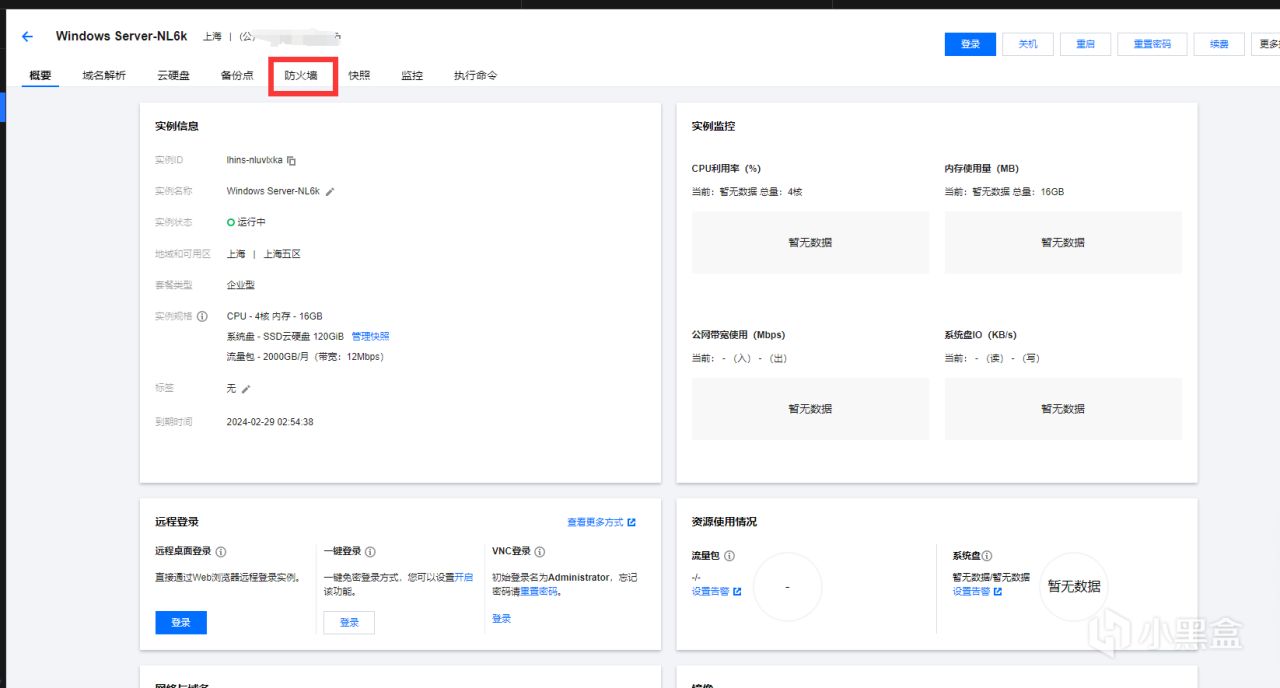Show info icon beside 远程桌面登录

coord(221,552)
